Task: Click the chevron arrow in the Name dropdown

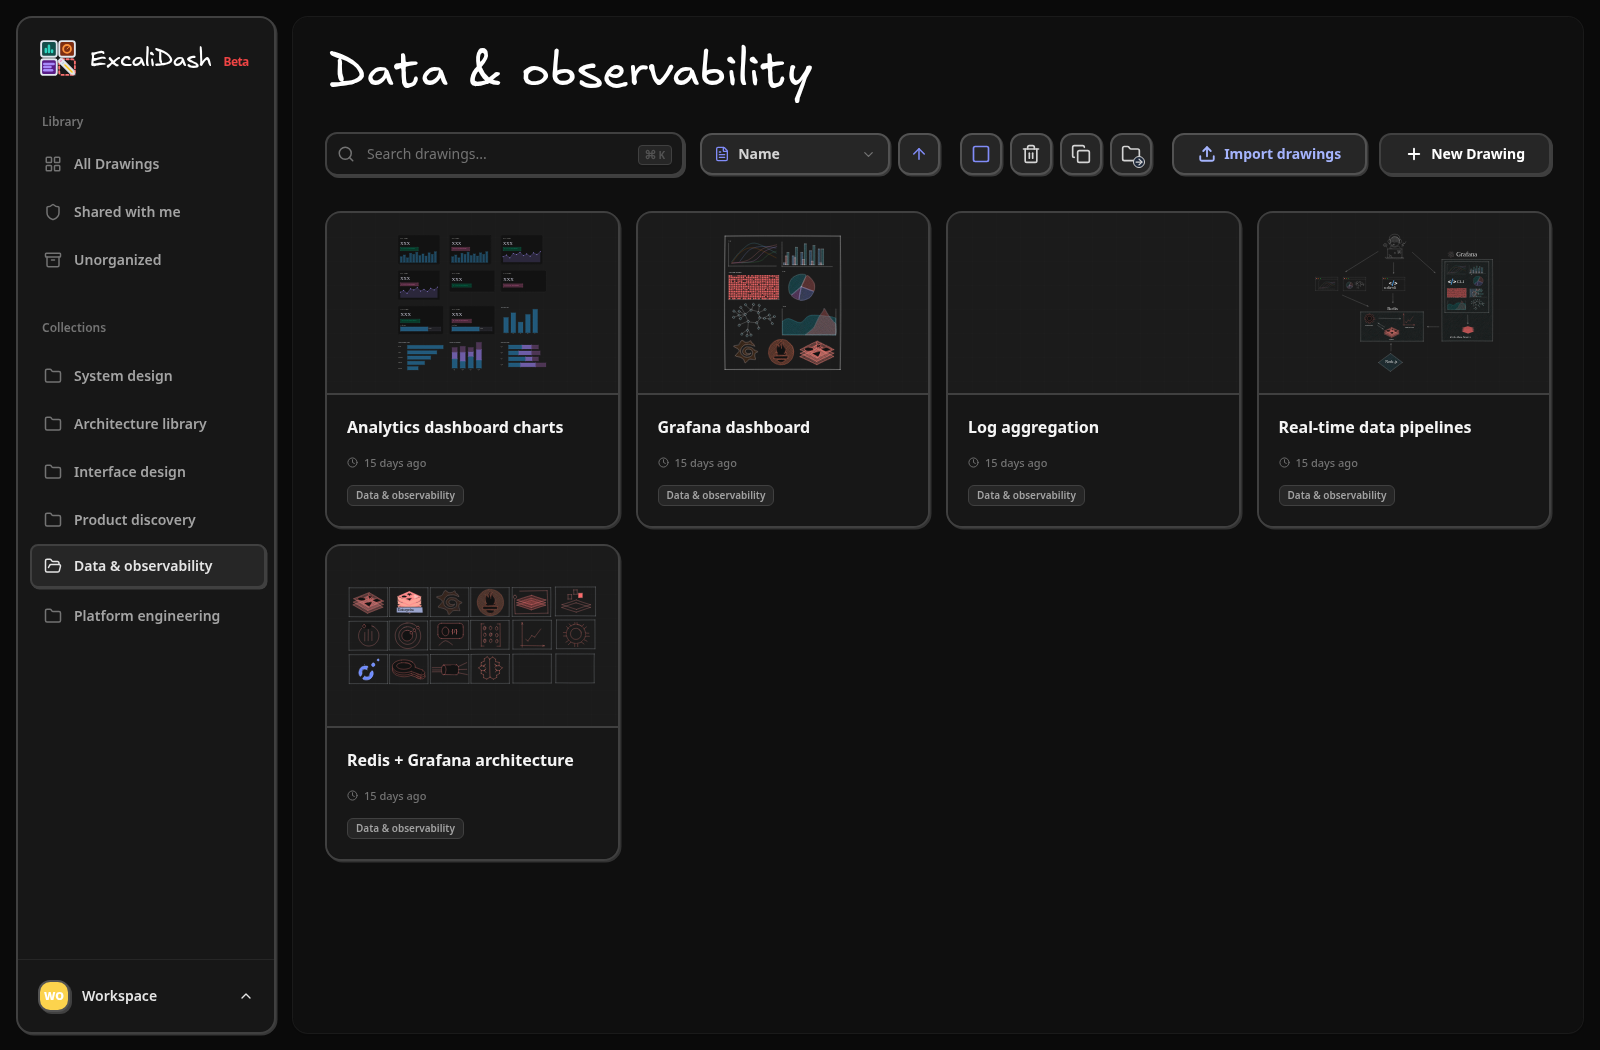Action: (x=868, y=154)
